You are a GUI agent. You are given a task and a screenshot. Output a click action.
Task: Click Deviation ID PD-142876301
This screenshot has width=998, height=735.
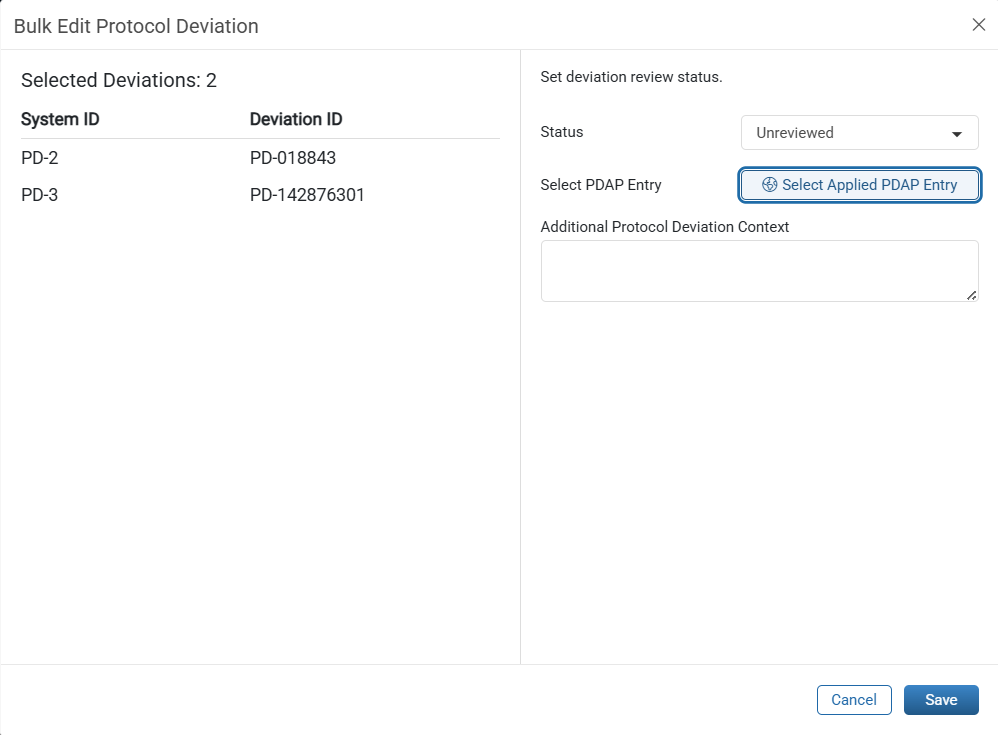[x=307, y=195]
